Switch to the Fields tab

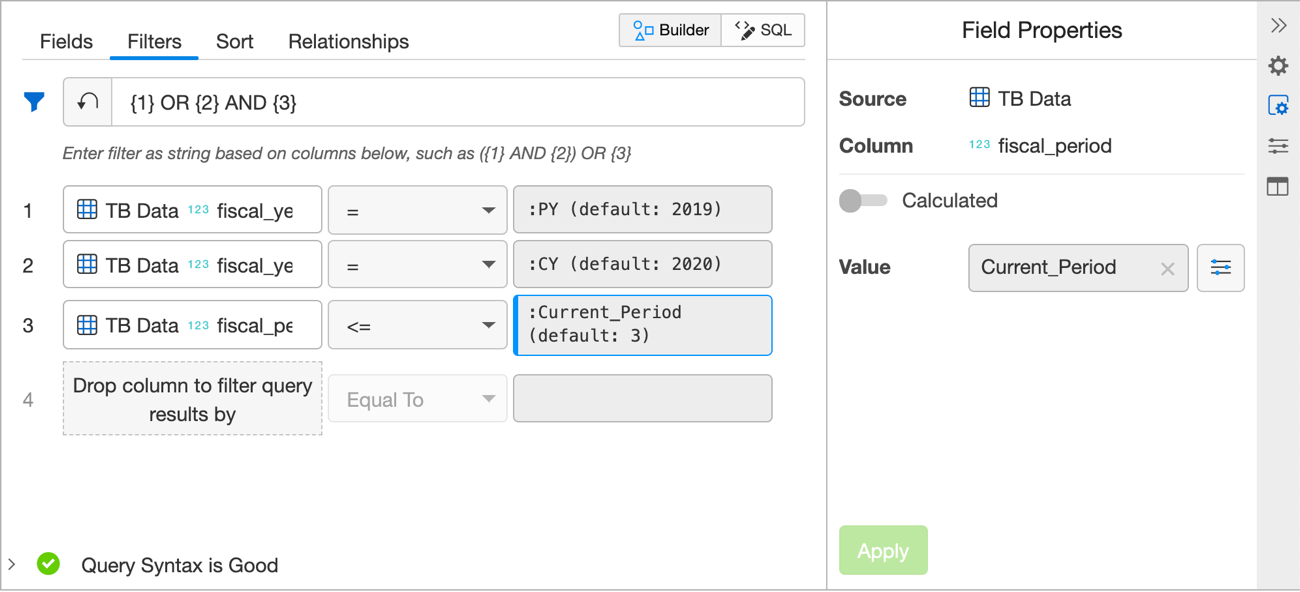[x=66, y=42]
